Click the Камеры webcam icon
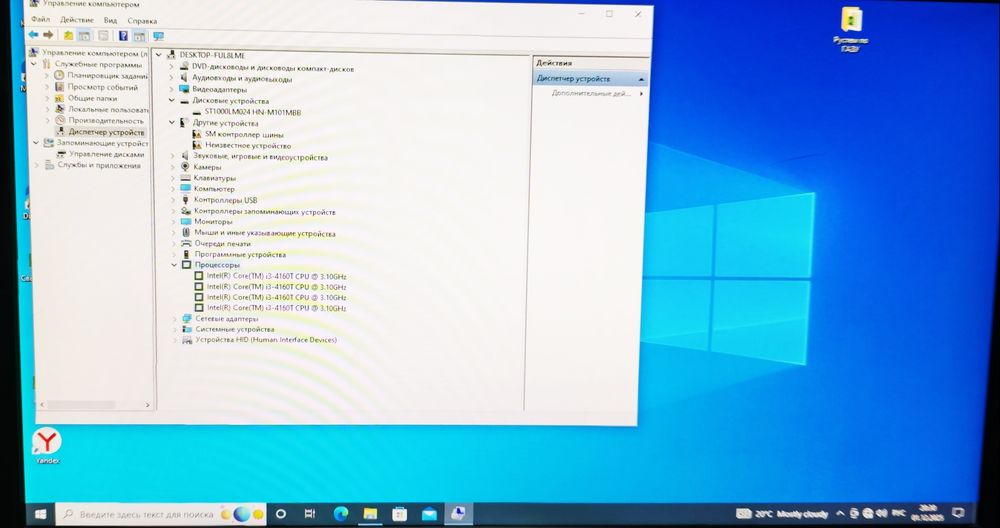Viewport: 1000px width, 528px height. pos(186,167)
